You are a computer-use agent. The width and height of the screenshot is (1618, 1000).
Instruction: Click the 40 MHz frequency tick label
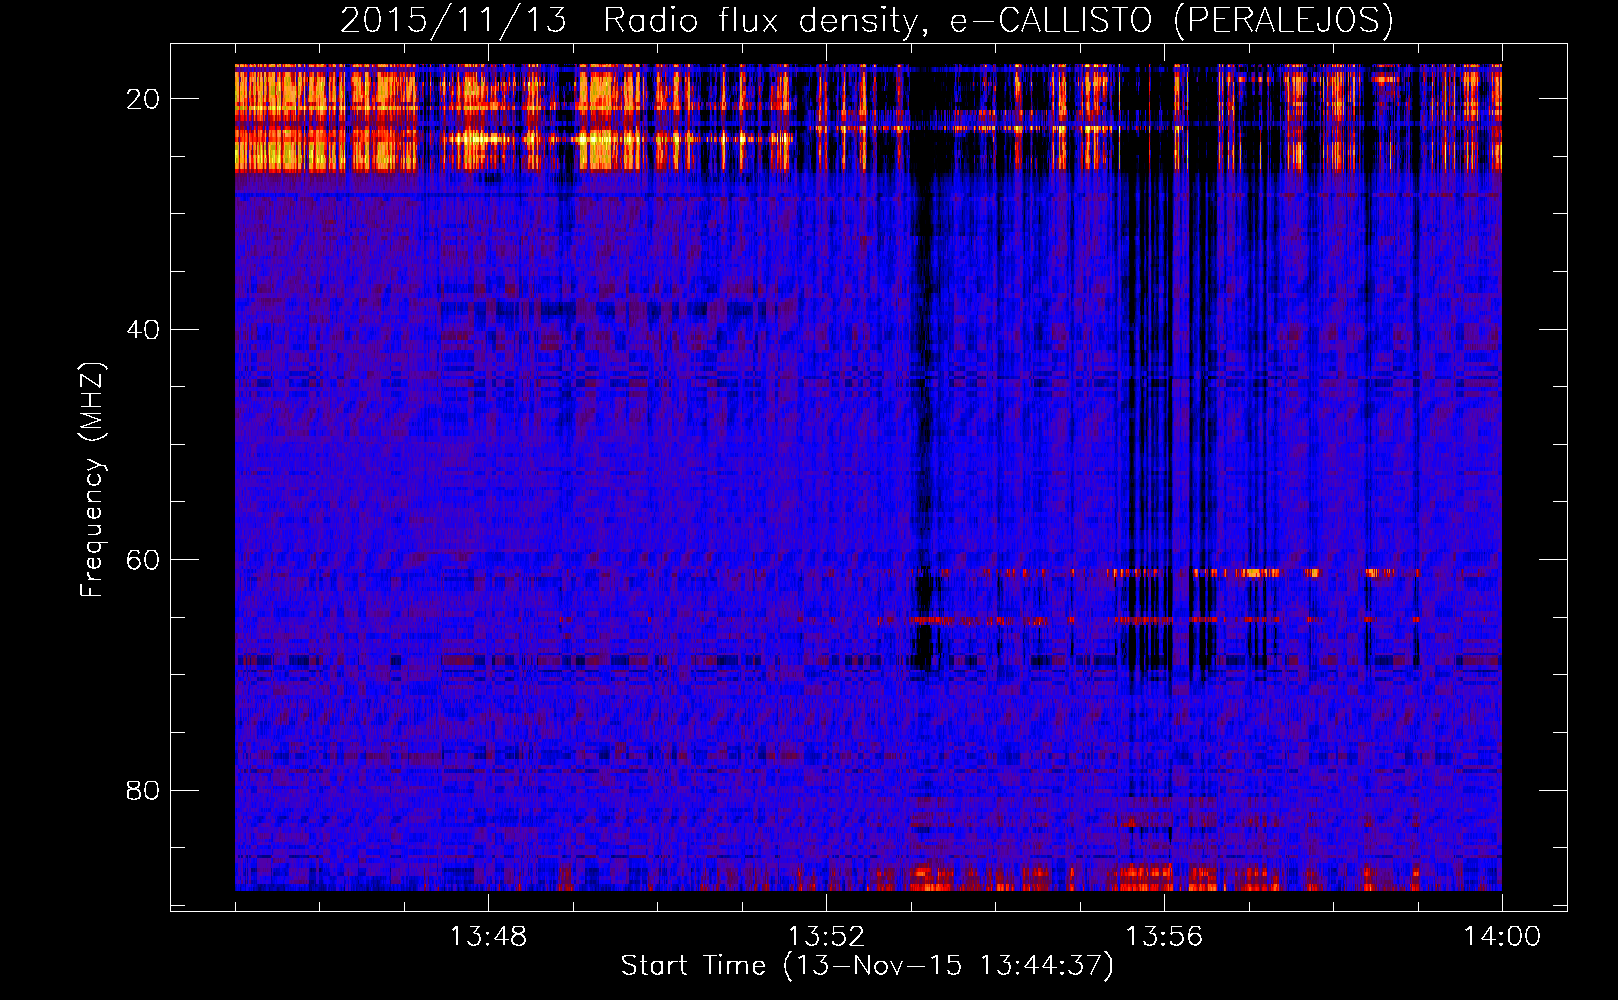[144, 329]
